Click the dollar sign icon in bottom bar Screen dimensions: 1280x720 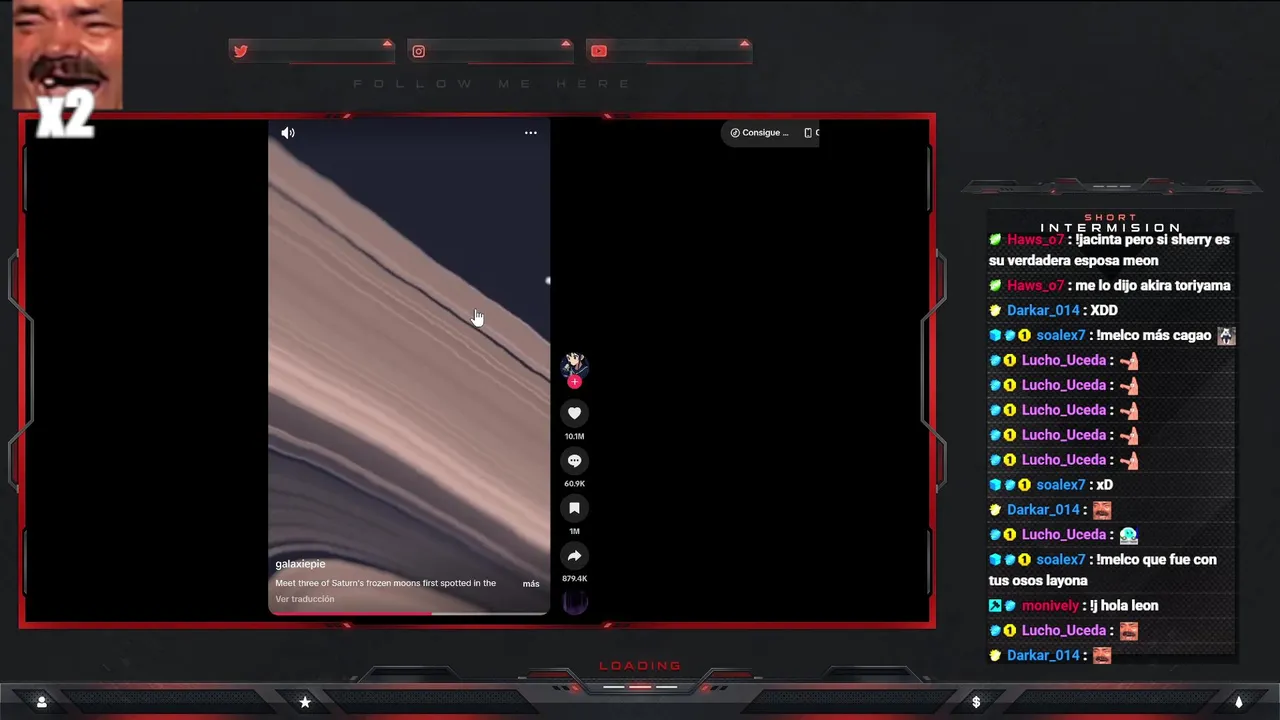click(x=976, y=702)
